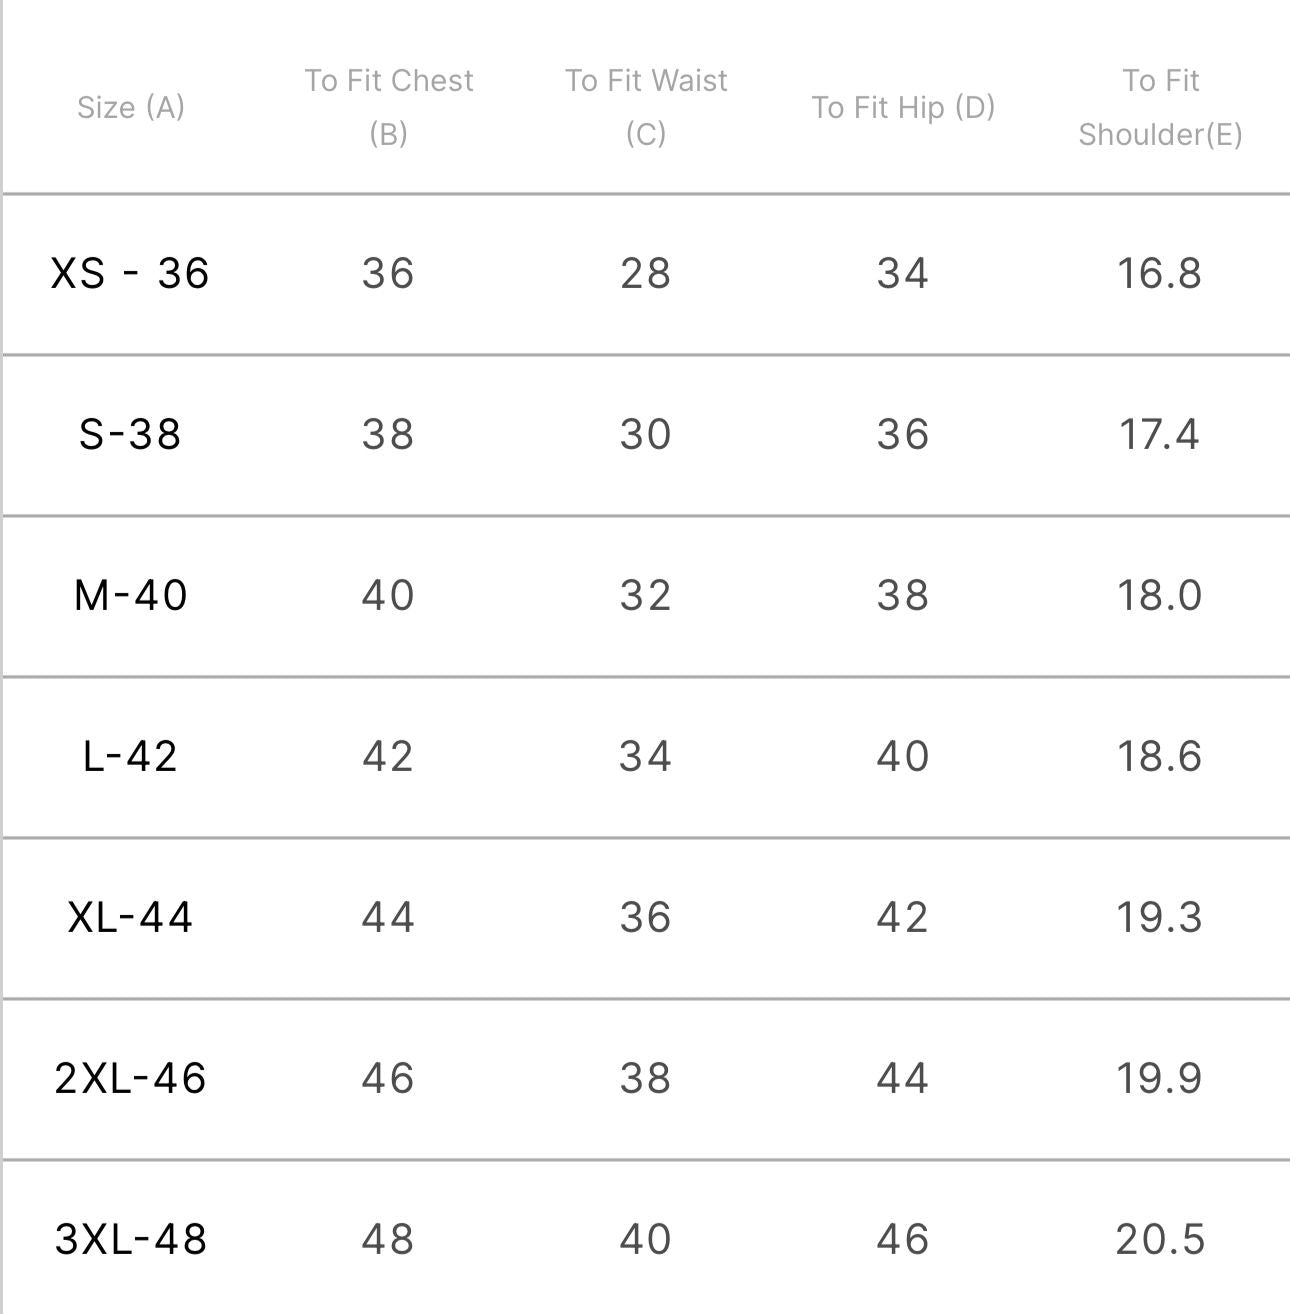Click the L-42 size label
Image resolution: width=1290 pixels, height=1314 pixels.
pyautogui.click(x=130, y=756)
